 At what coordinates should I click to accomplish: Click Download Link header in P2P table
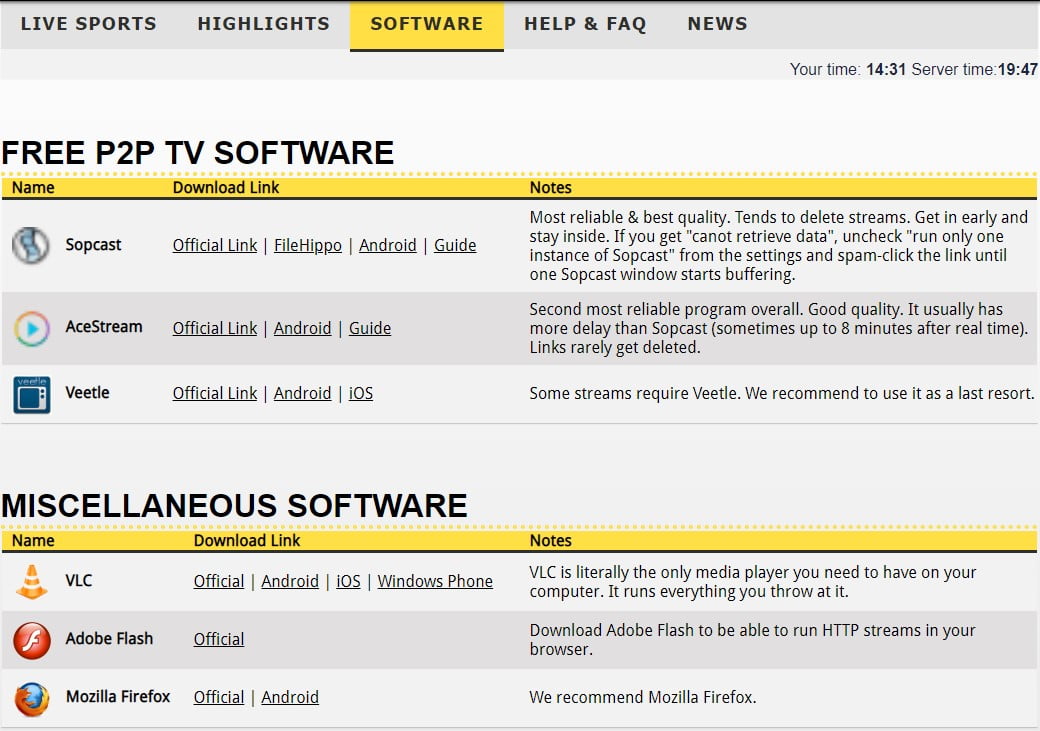[226, 188]
